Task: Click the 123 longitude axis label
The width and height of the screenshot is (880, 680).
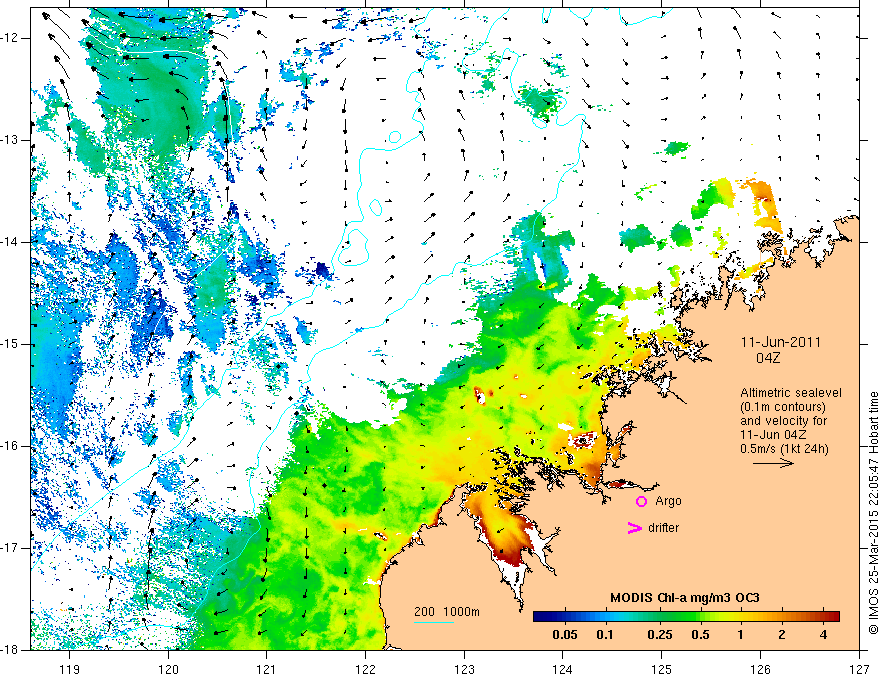Action: 464,669
